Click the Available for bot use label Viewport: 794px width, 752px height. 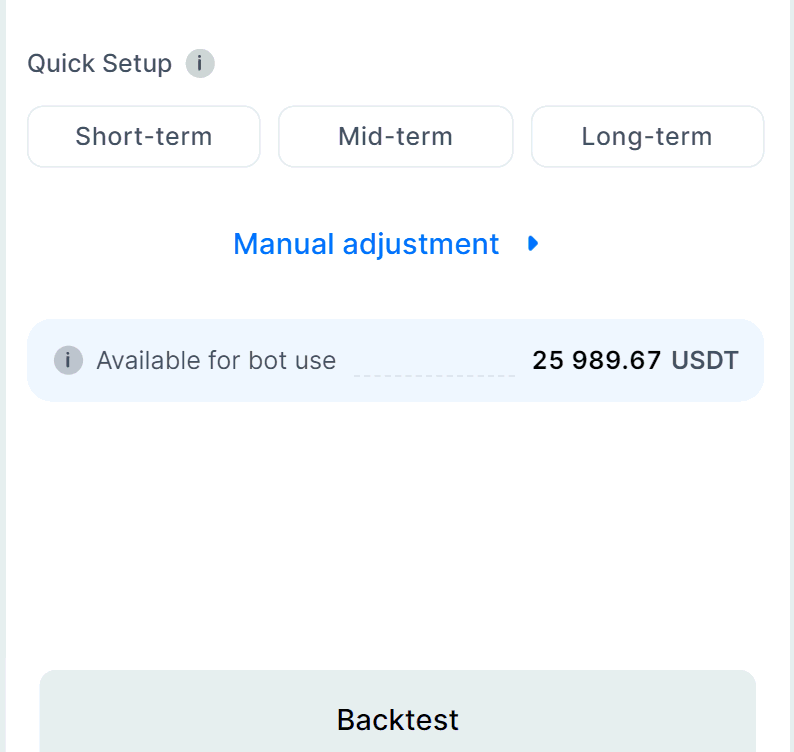coord(216,360)
